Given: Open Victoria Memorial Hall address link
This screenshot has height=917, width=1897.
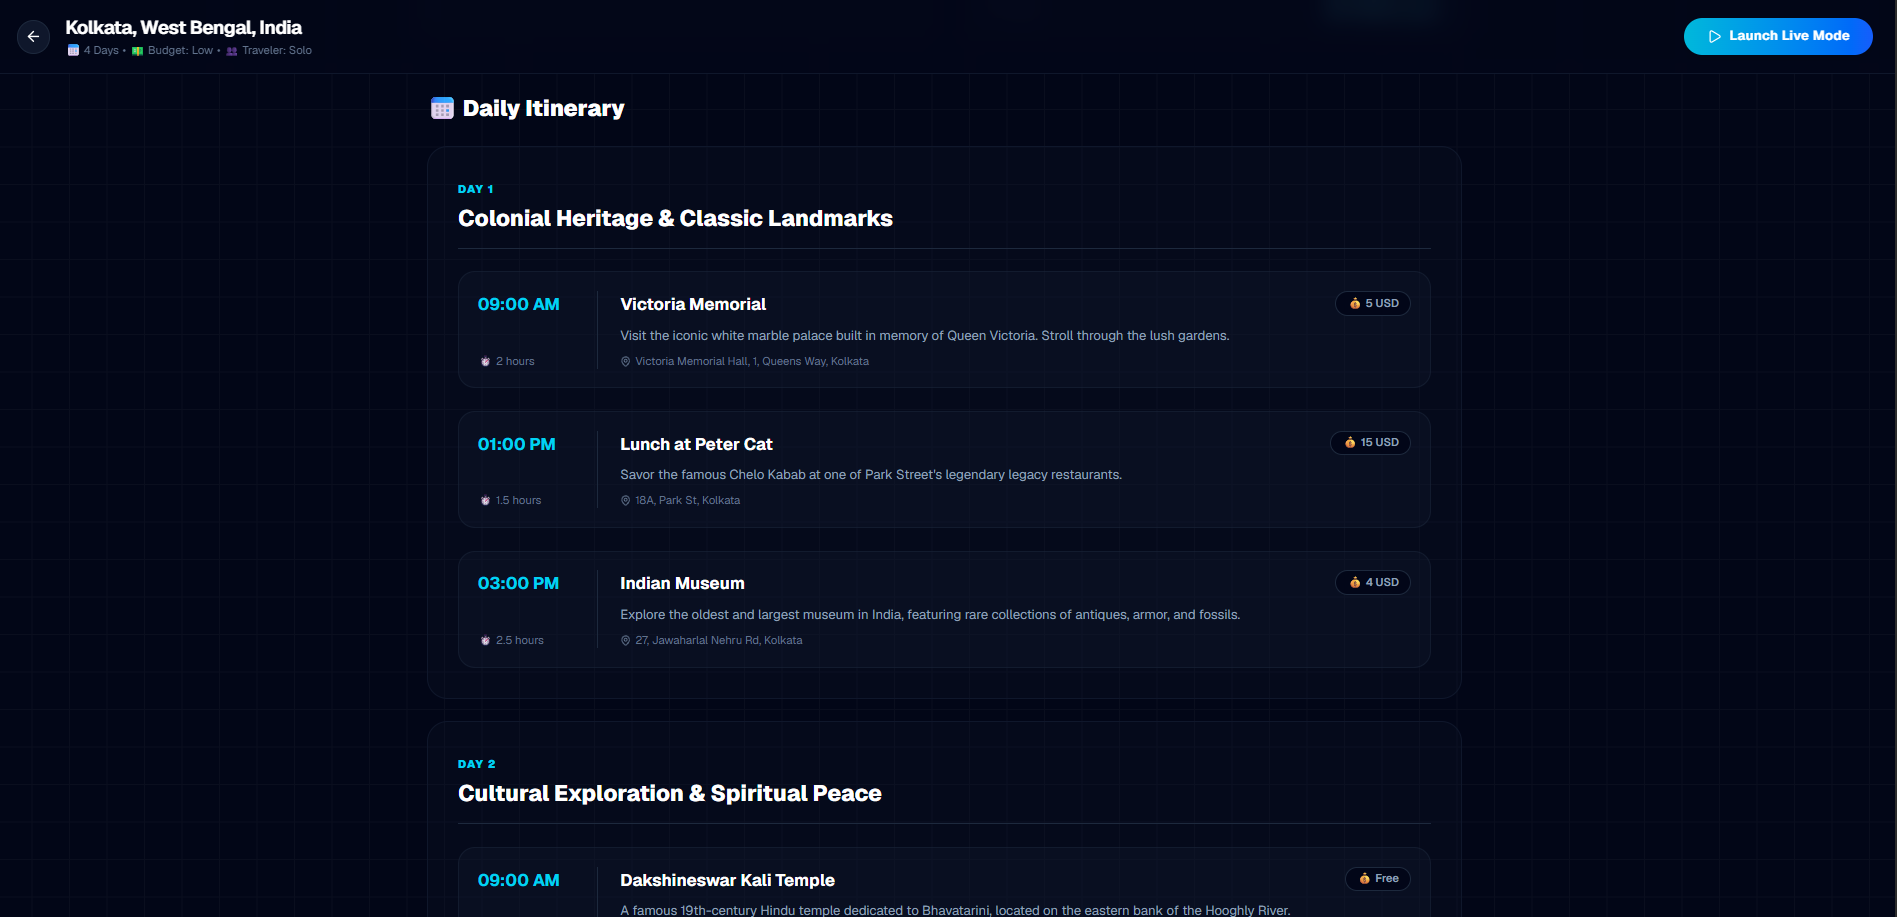Looking at the screenshot, I should tap(744, 361).
